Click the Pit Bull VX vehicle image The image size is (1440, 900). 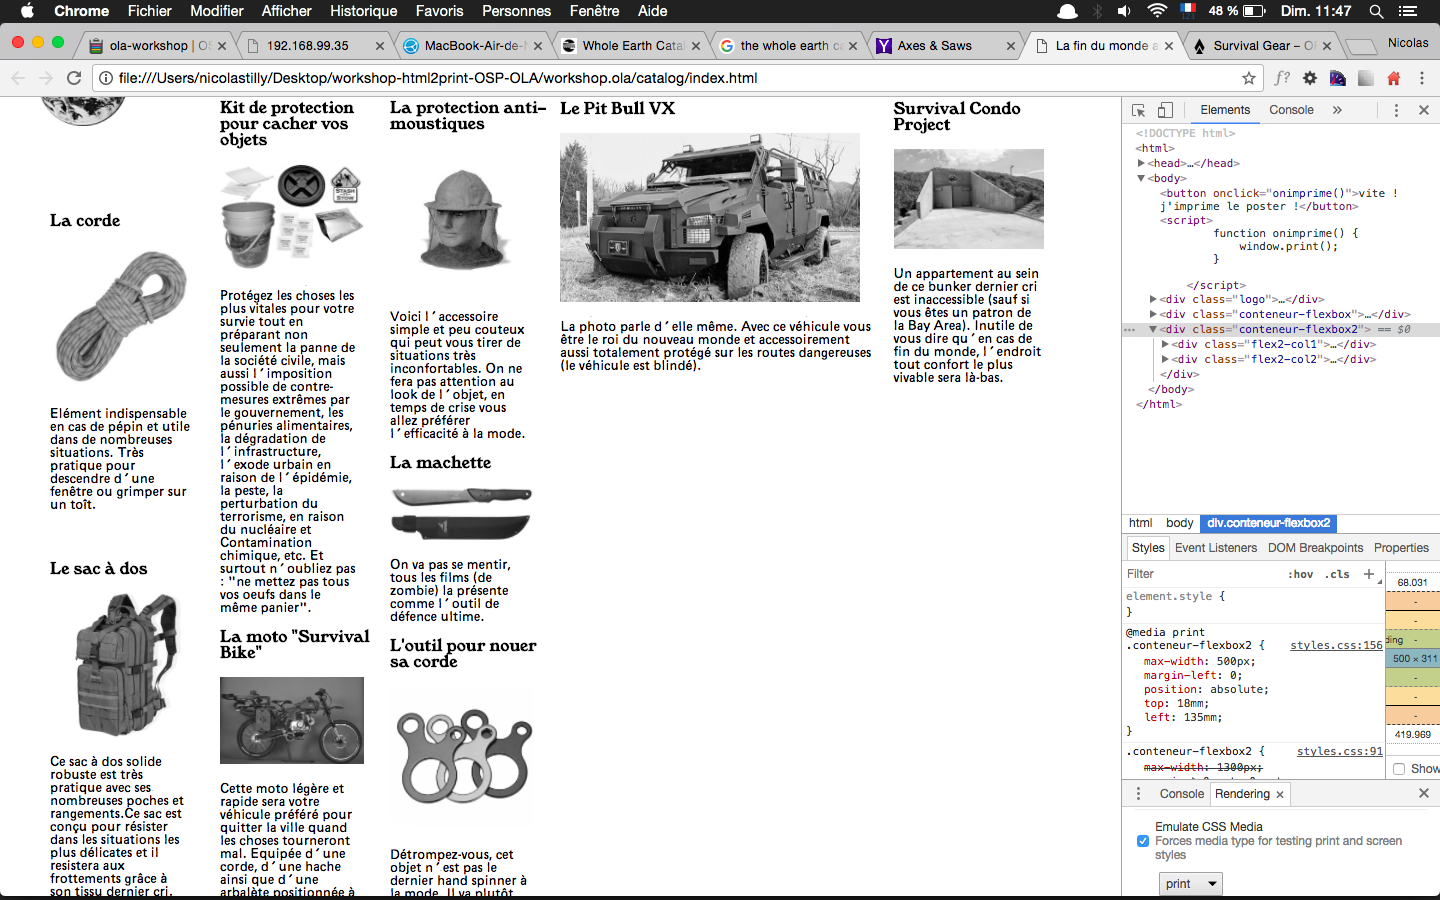pos(710,217)
